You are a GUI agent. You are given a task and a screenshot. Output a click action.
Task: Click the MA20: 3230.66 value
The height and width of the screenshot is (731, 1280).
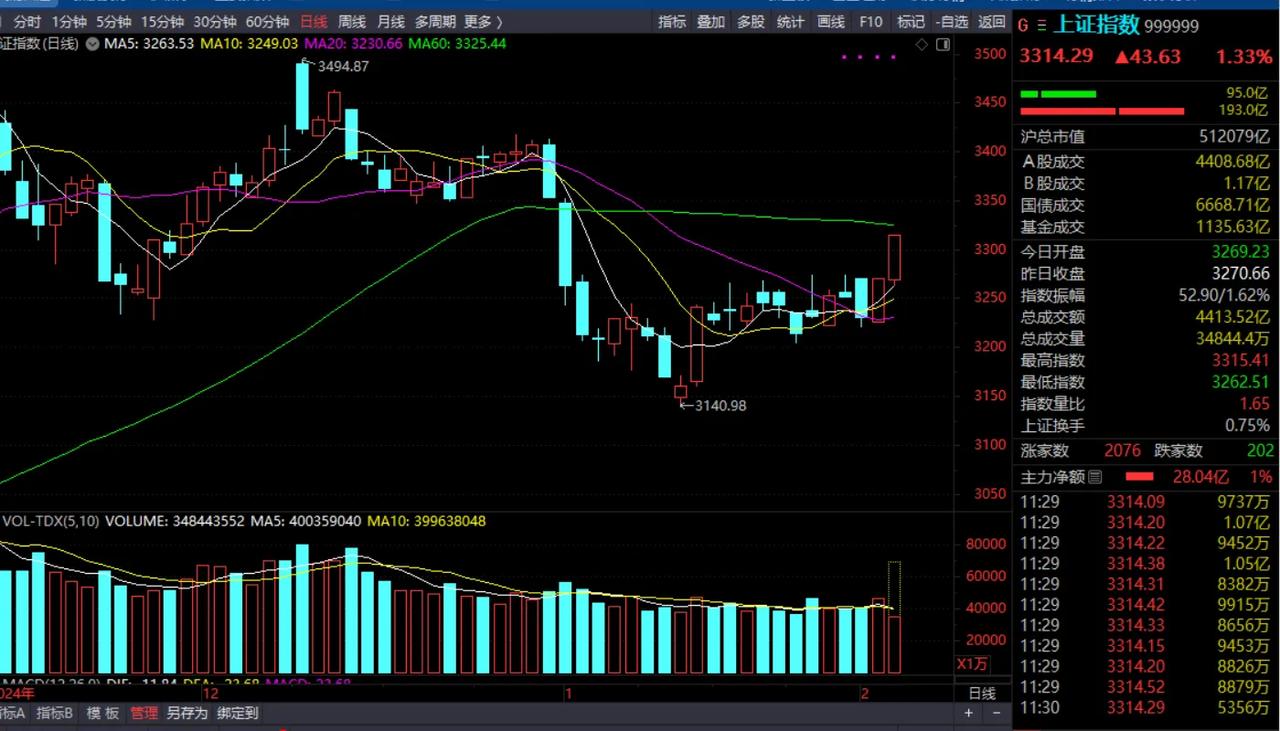354,43
